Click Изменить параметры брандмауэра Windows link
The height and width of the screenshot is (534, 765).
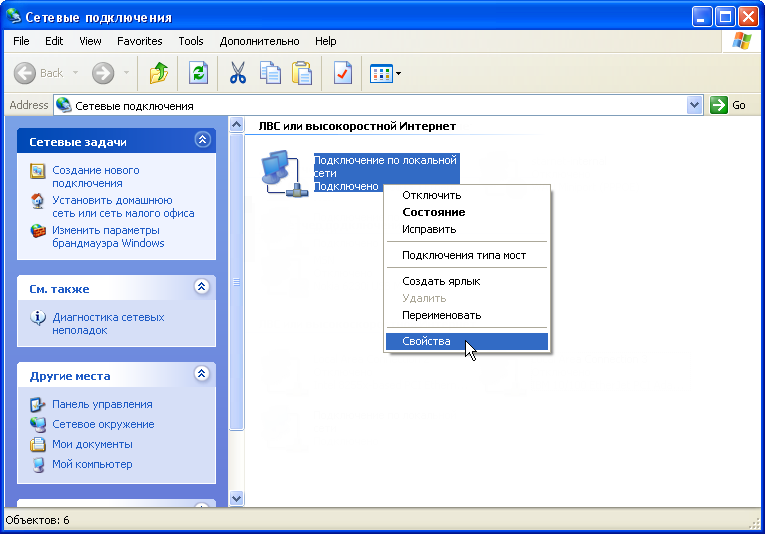108,237
